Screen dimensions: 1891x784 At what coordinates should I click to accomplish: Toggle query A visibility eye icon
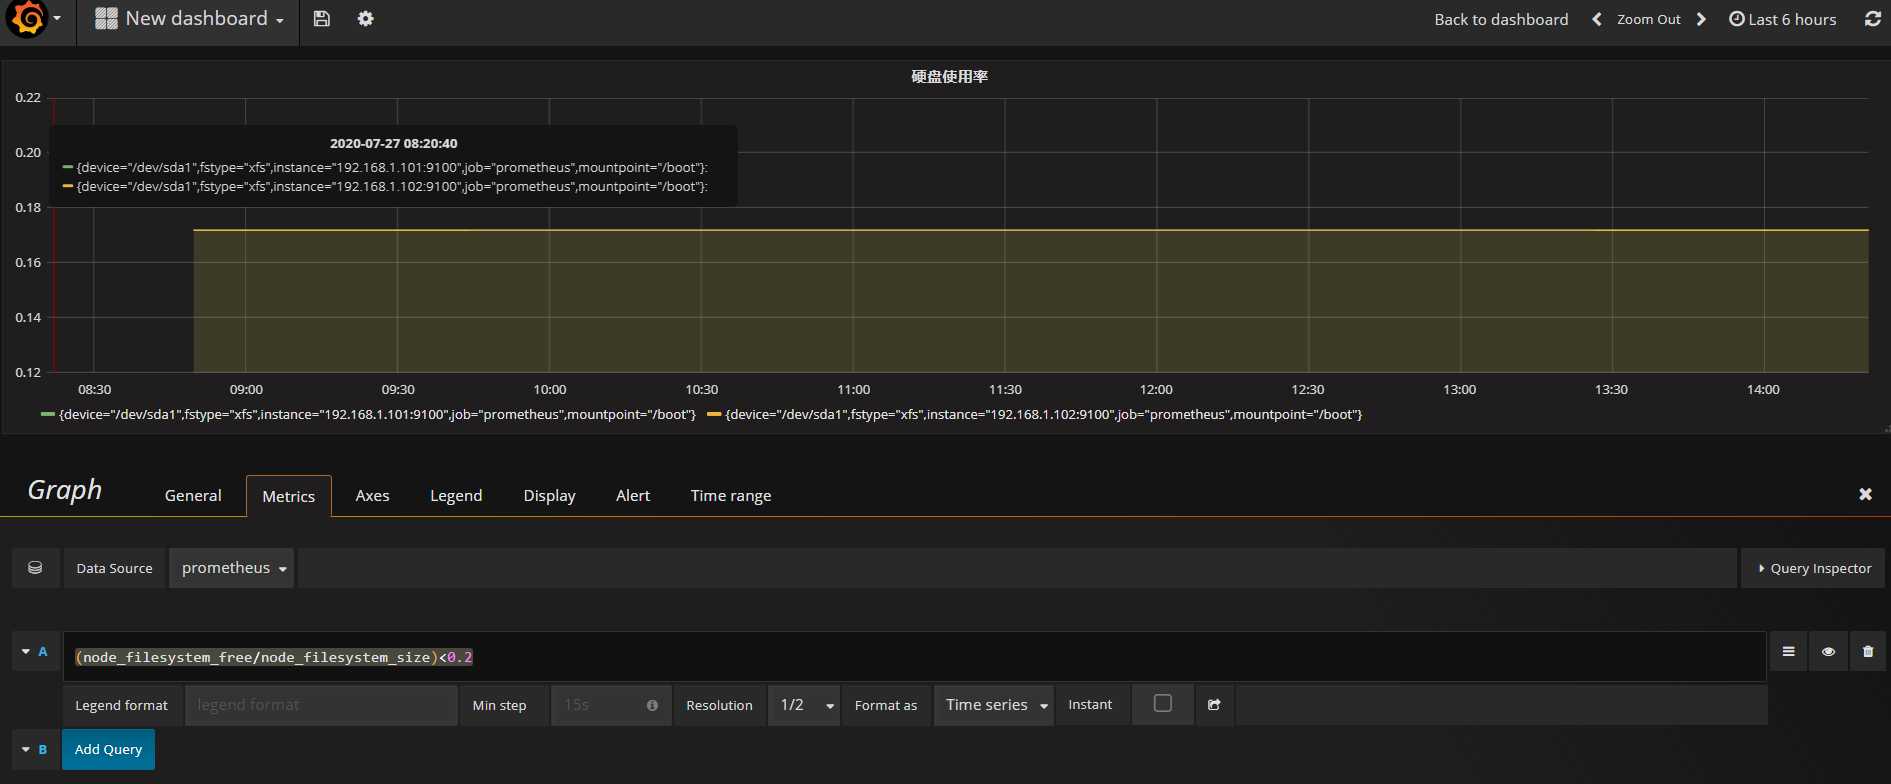click(1828, 652)
